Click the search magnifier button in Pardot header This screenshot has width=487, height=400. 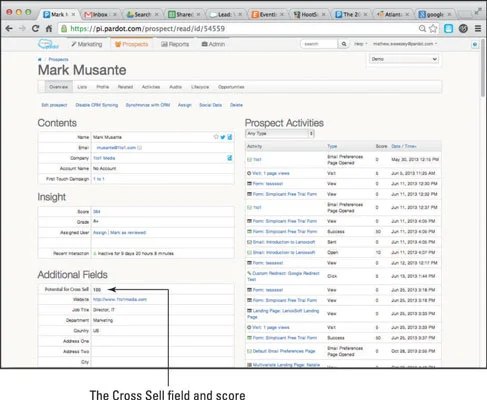(344, 44)
